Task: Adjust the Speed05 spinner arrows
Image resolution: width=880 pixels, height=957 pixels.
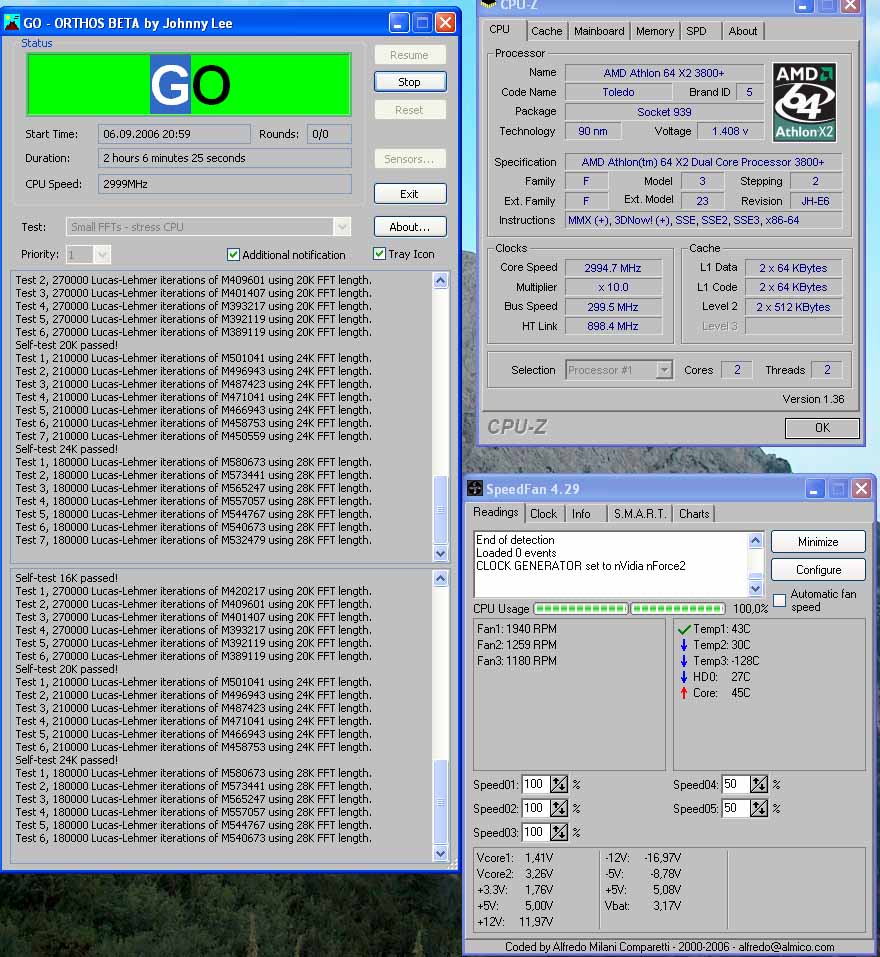Action: 759,808
